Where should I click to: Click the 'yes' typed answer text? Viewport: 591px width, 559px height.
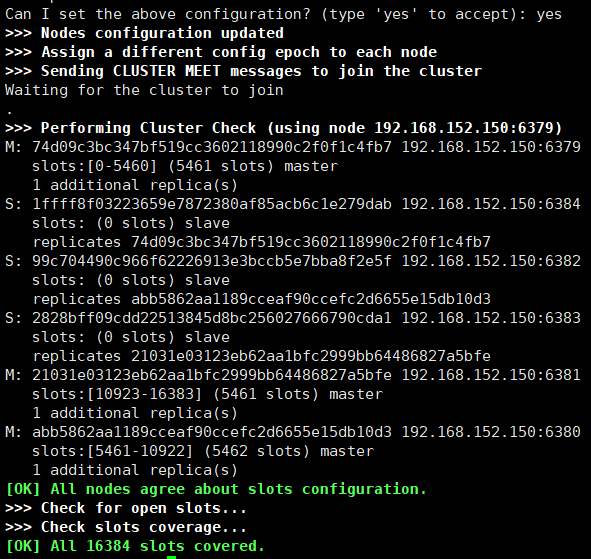(549, 14)
